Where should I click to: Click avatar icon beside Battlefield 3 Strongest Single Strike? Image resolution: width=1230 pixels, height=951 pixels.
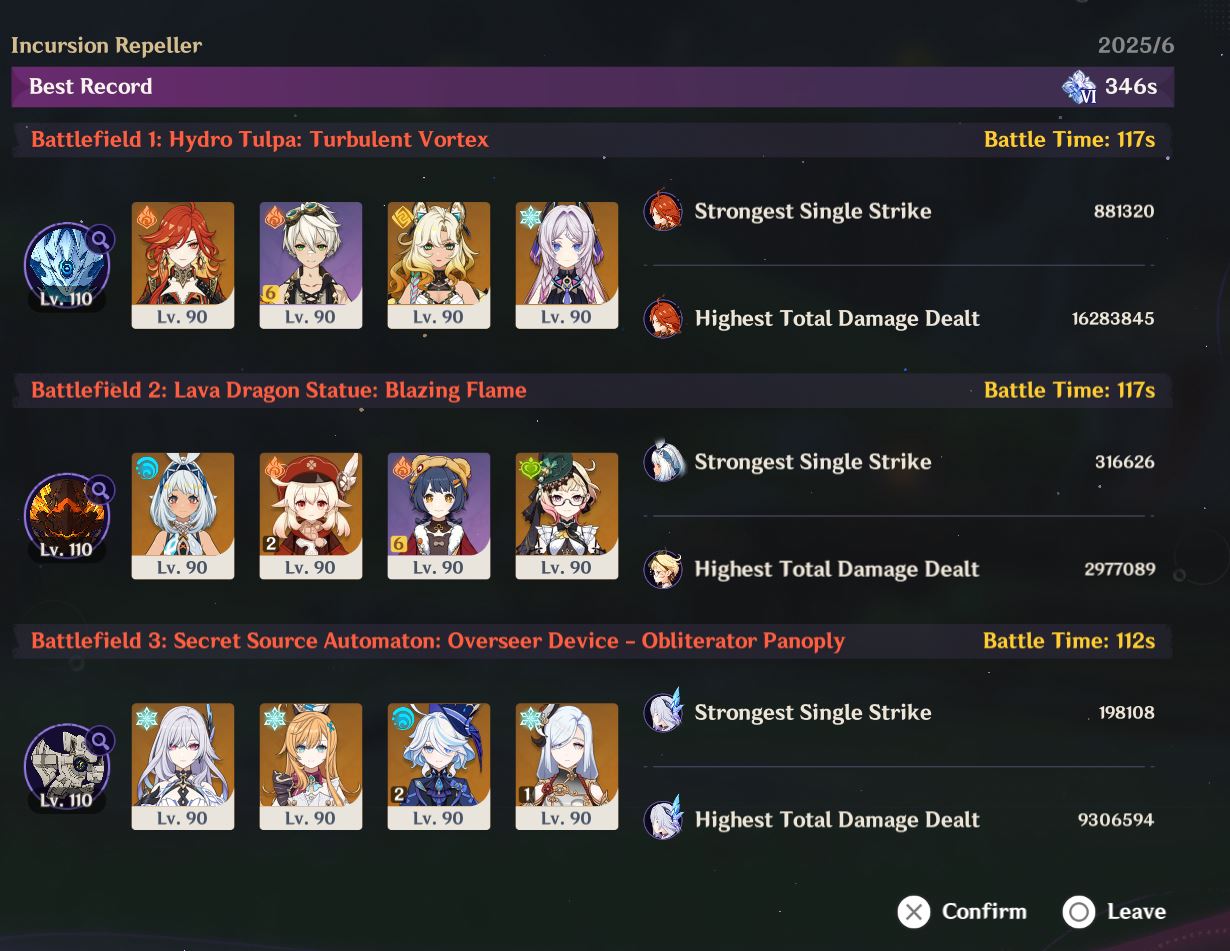pyautogui.click(x=663, y=712)
